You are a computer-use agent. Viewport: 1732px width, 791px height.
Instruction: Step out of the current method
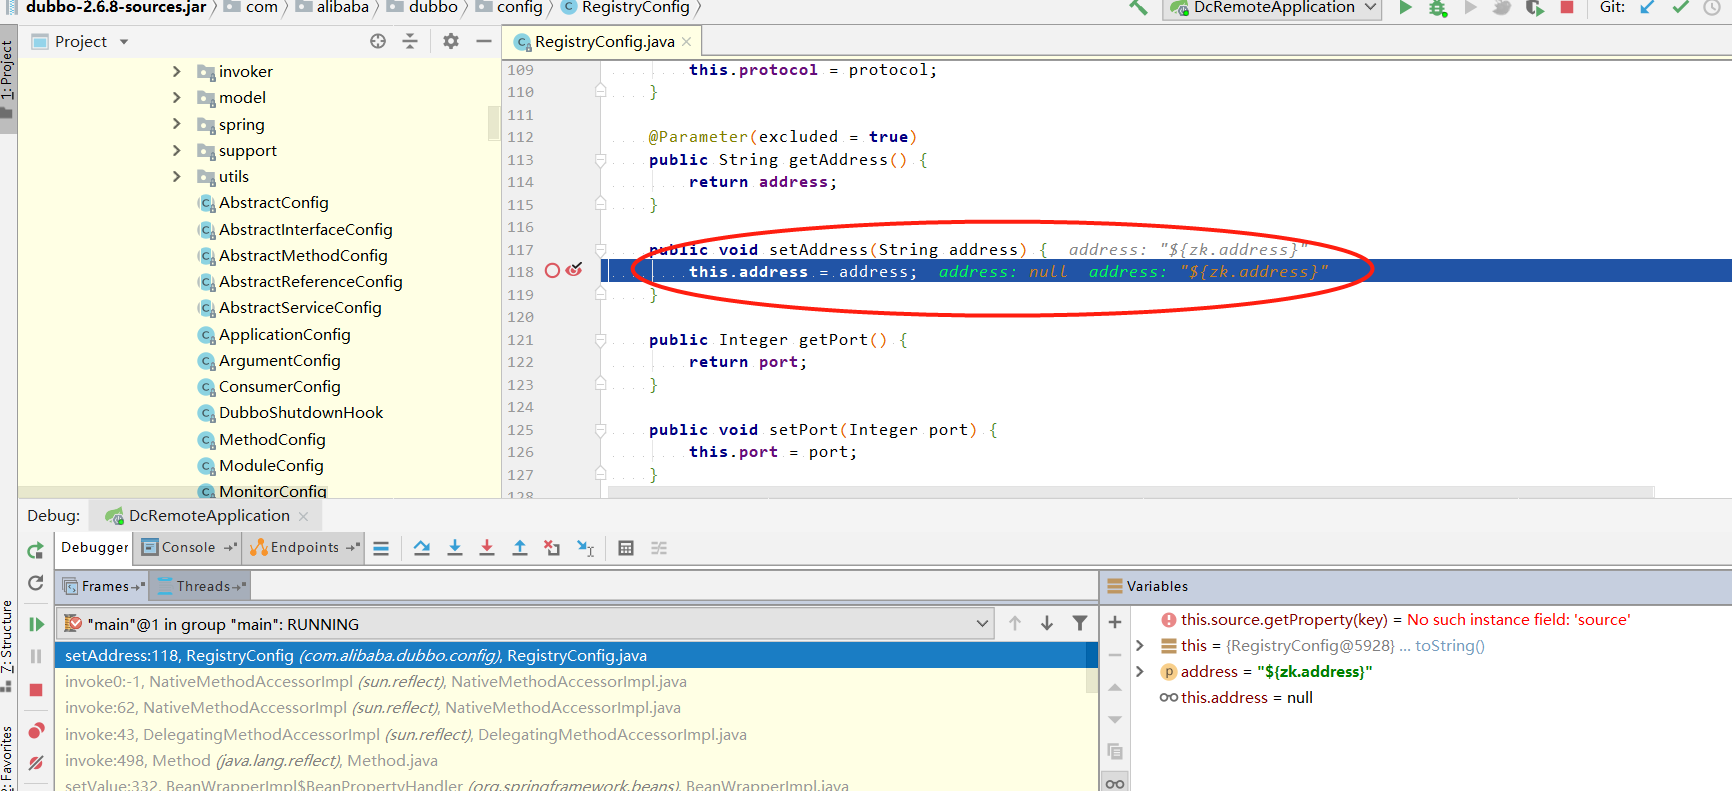[520, 548]
